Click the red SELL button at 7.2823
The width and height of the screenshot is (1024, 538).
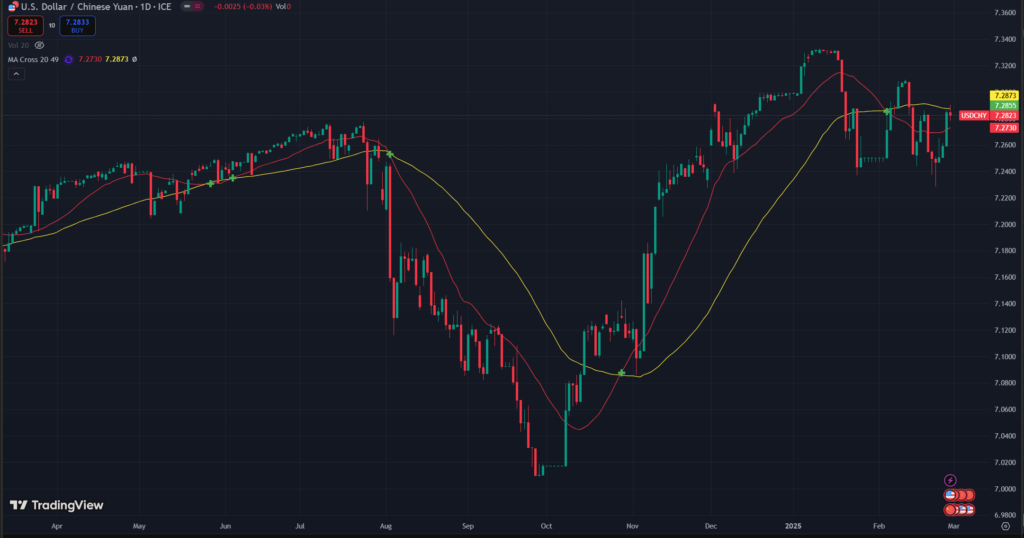tap(24, 24)
